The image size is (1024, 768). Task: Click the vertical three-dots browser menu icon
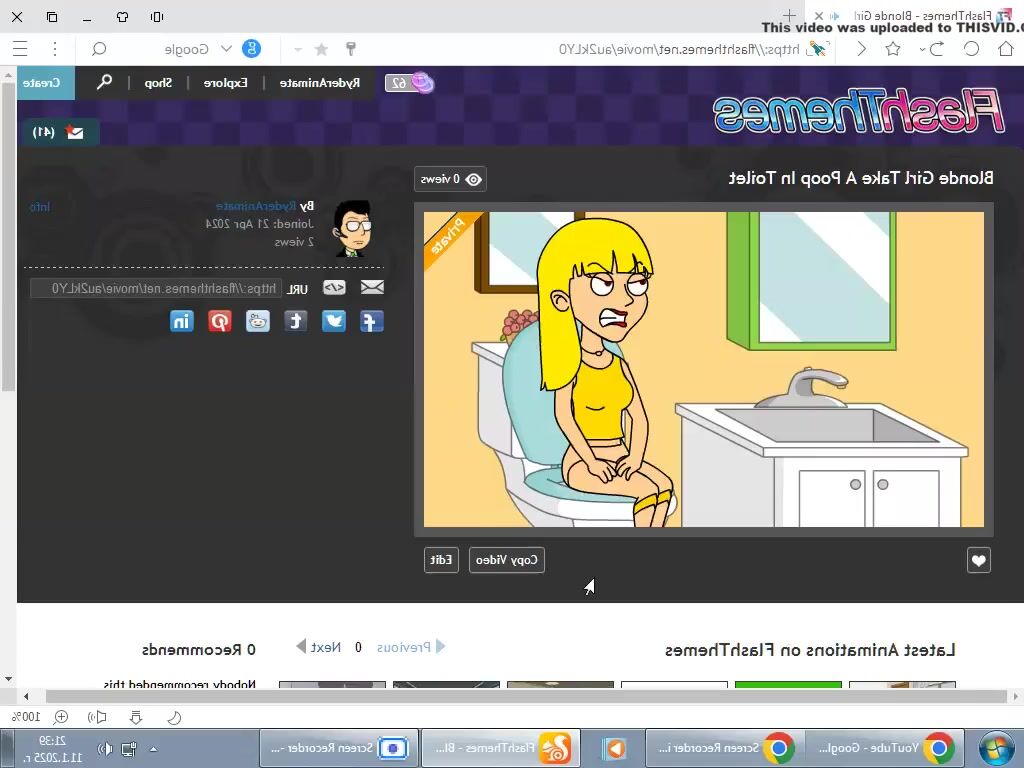tap(55, 49)
